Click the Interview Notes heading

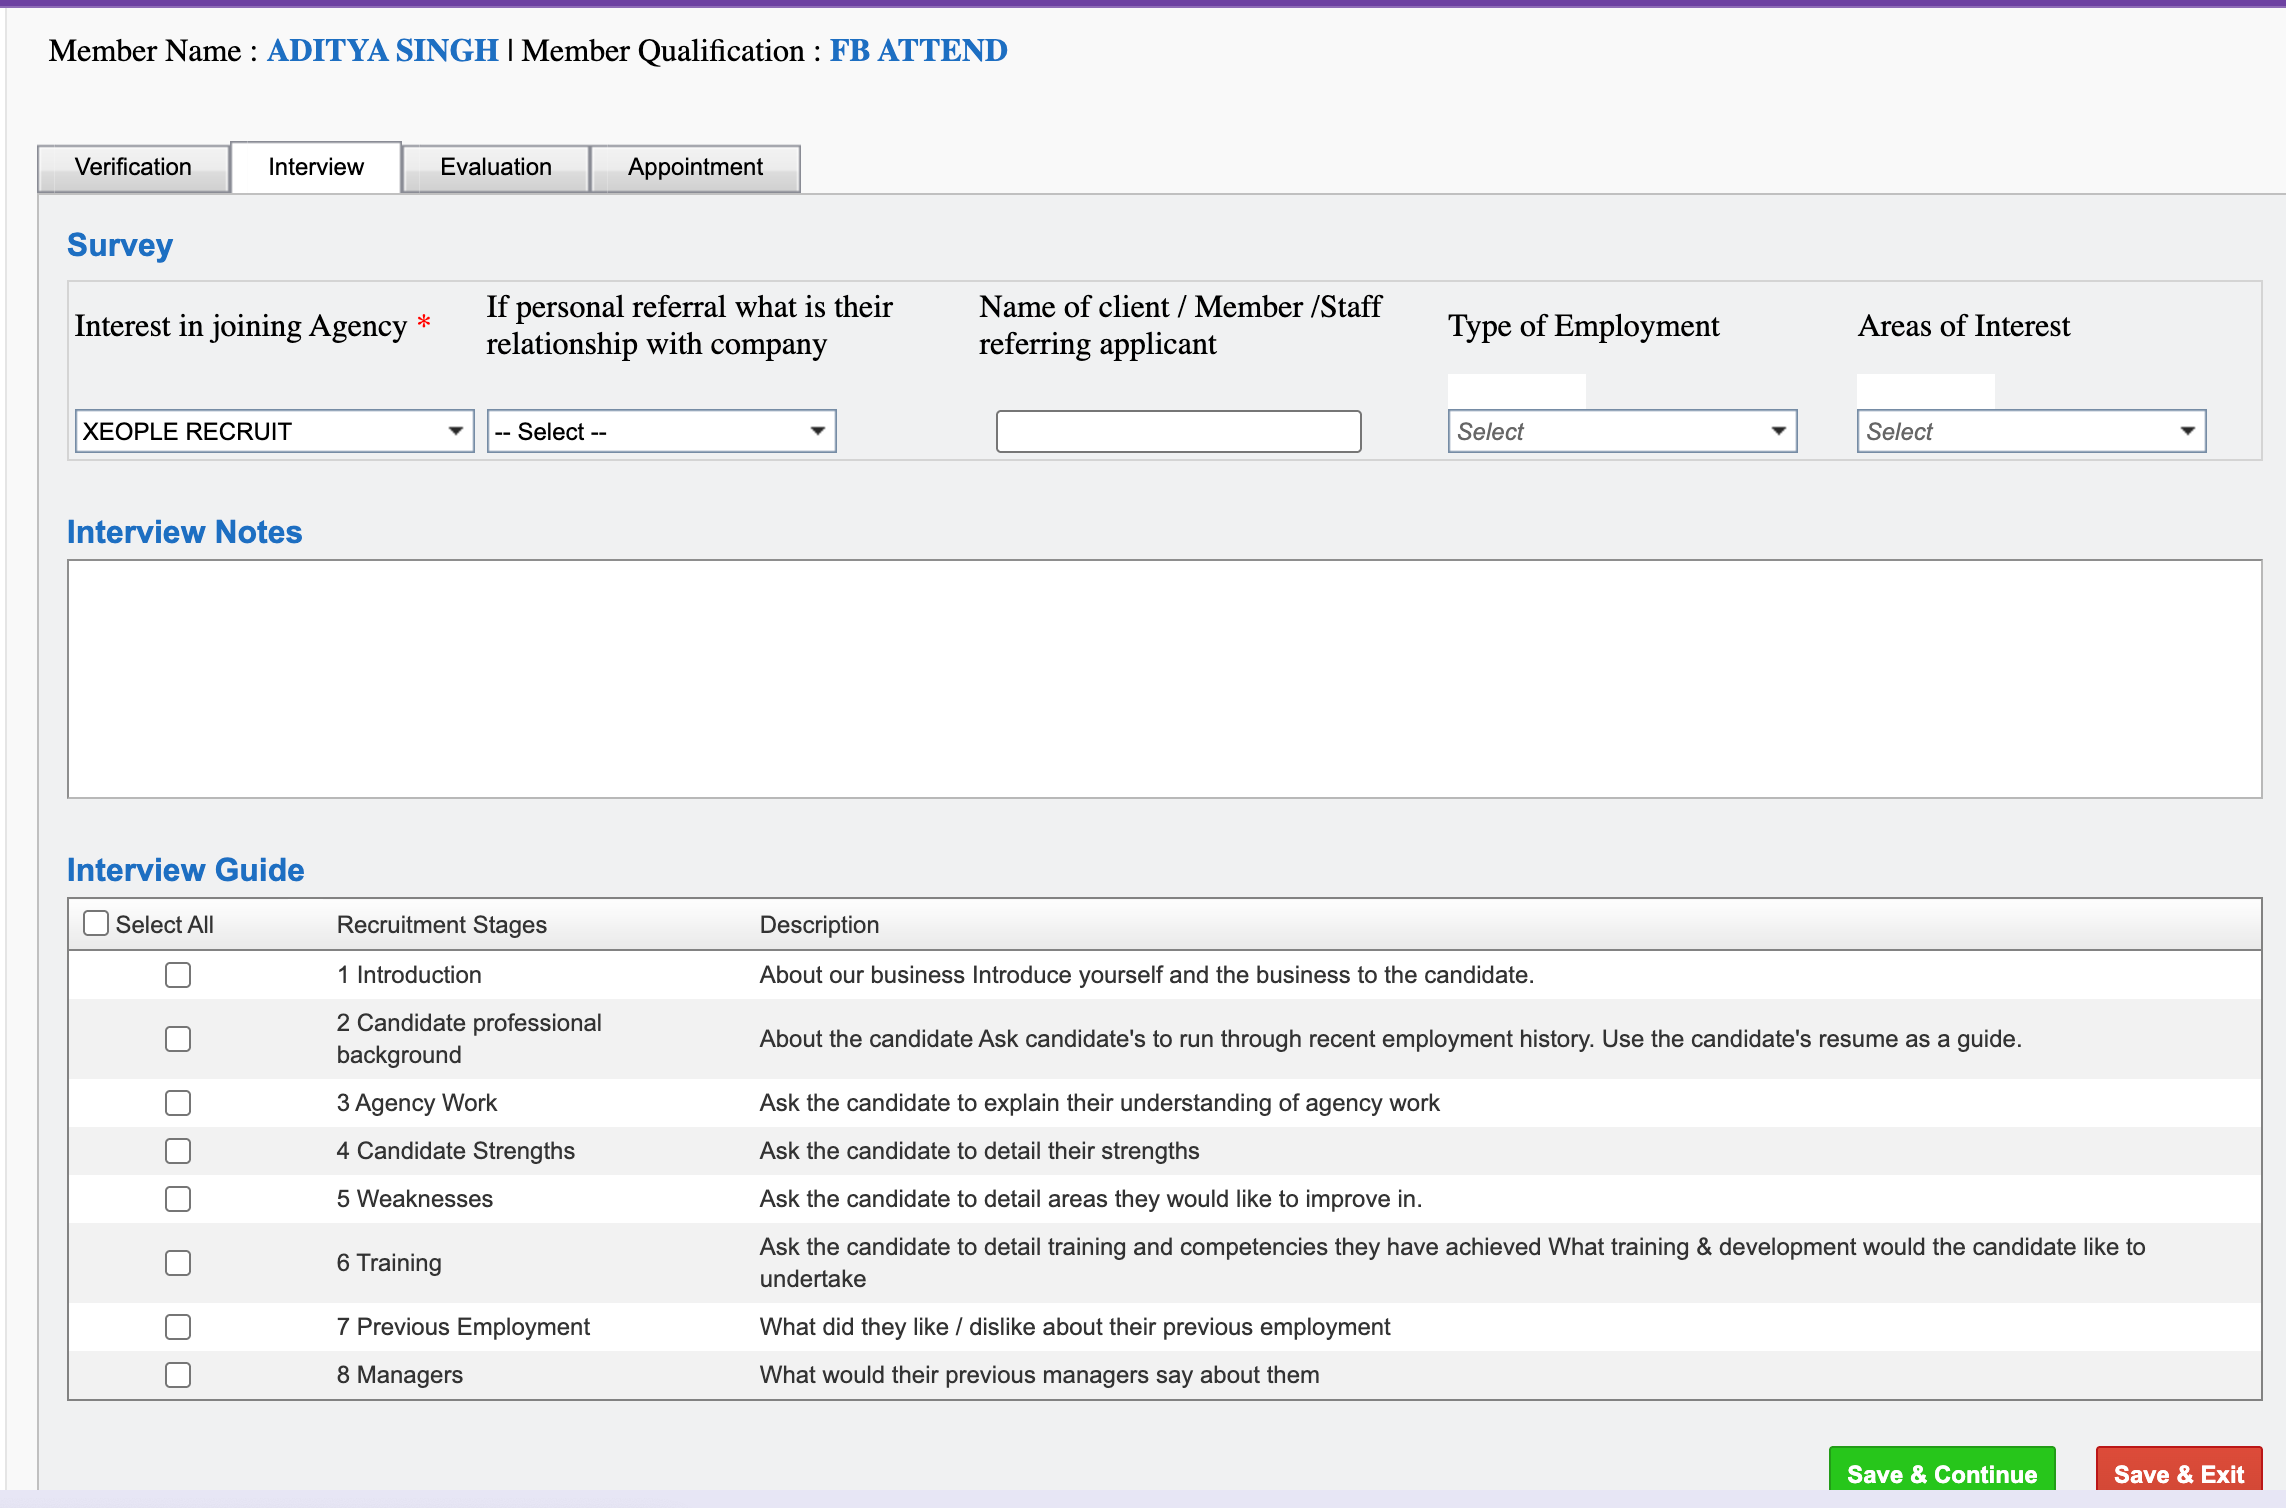tap(184, 532)
